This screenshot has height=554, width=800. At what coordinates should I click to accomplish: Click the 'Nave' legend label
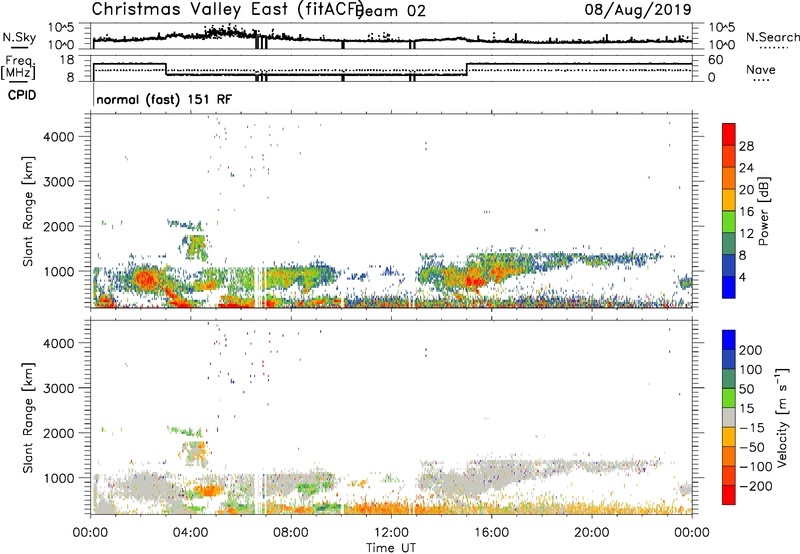[x=761, y=69]
